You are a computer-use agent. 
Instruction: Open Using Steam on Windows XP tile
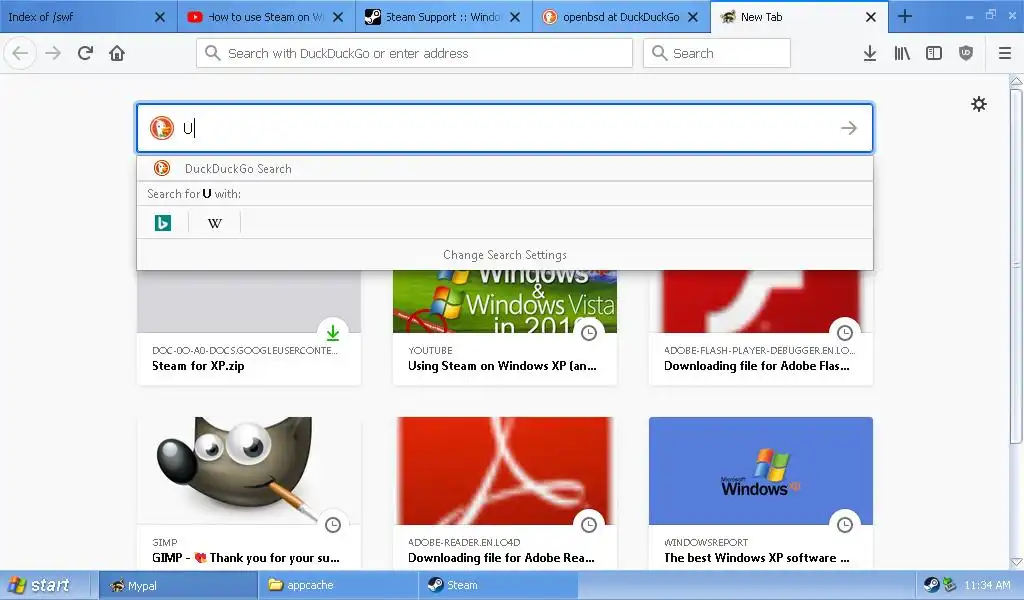pyautogui.click(x=505, y=328)
